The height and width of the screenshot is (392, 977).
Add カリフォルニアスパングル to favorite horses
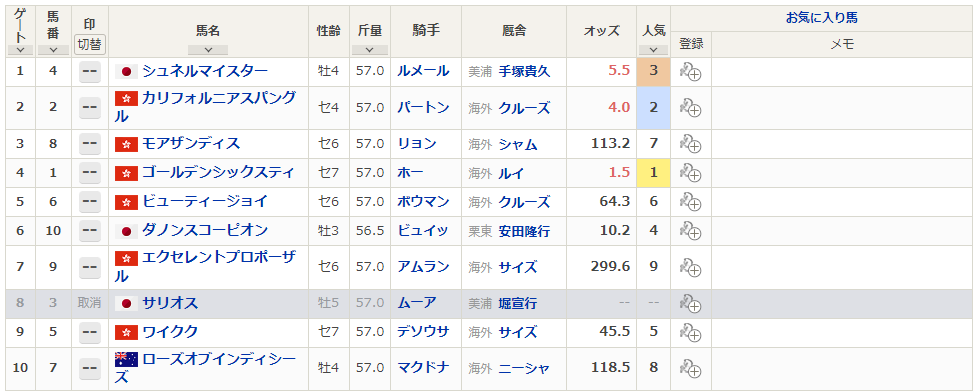(690, 108)
